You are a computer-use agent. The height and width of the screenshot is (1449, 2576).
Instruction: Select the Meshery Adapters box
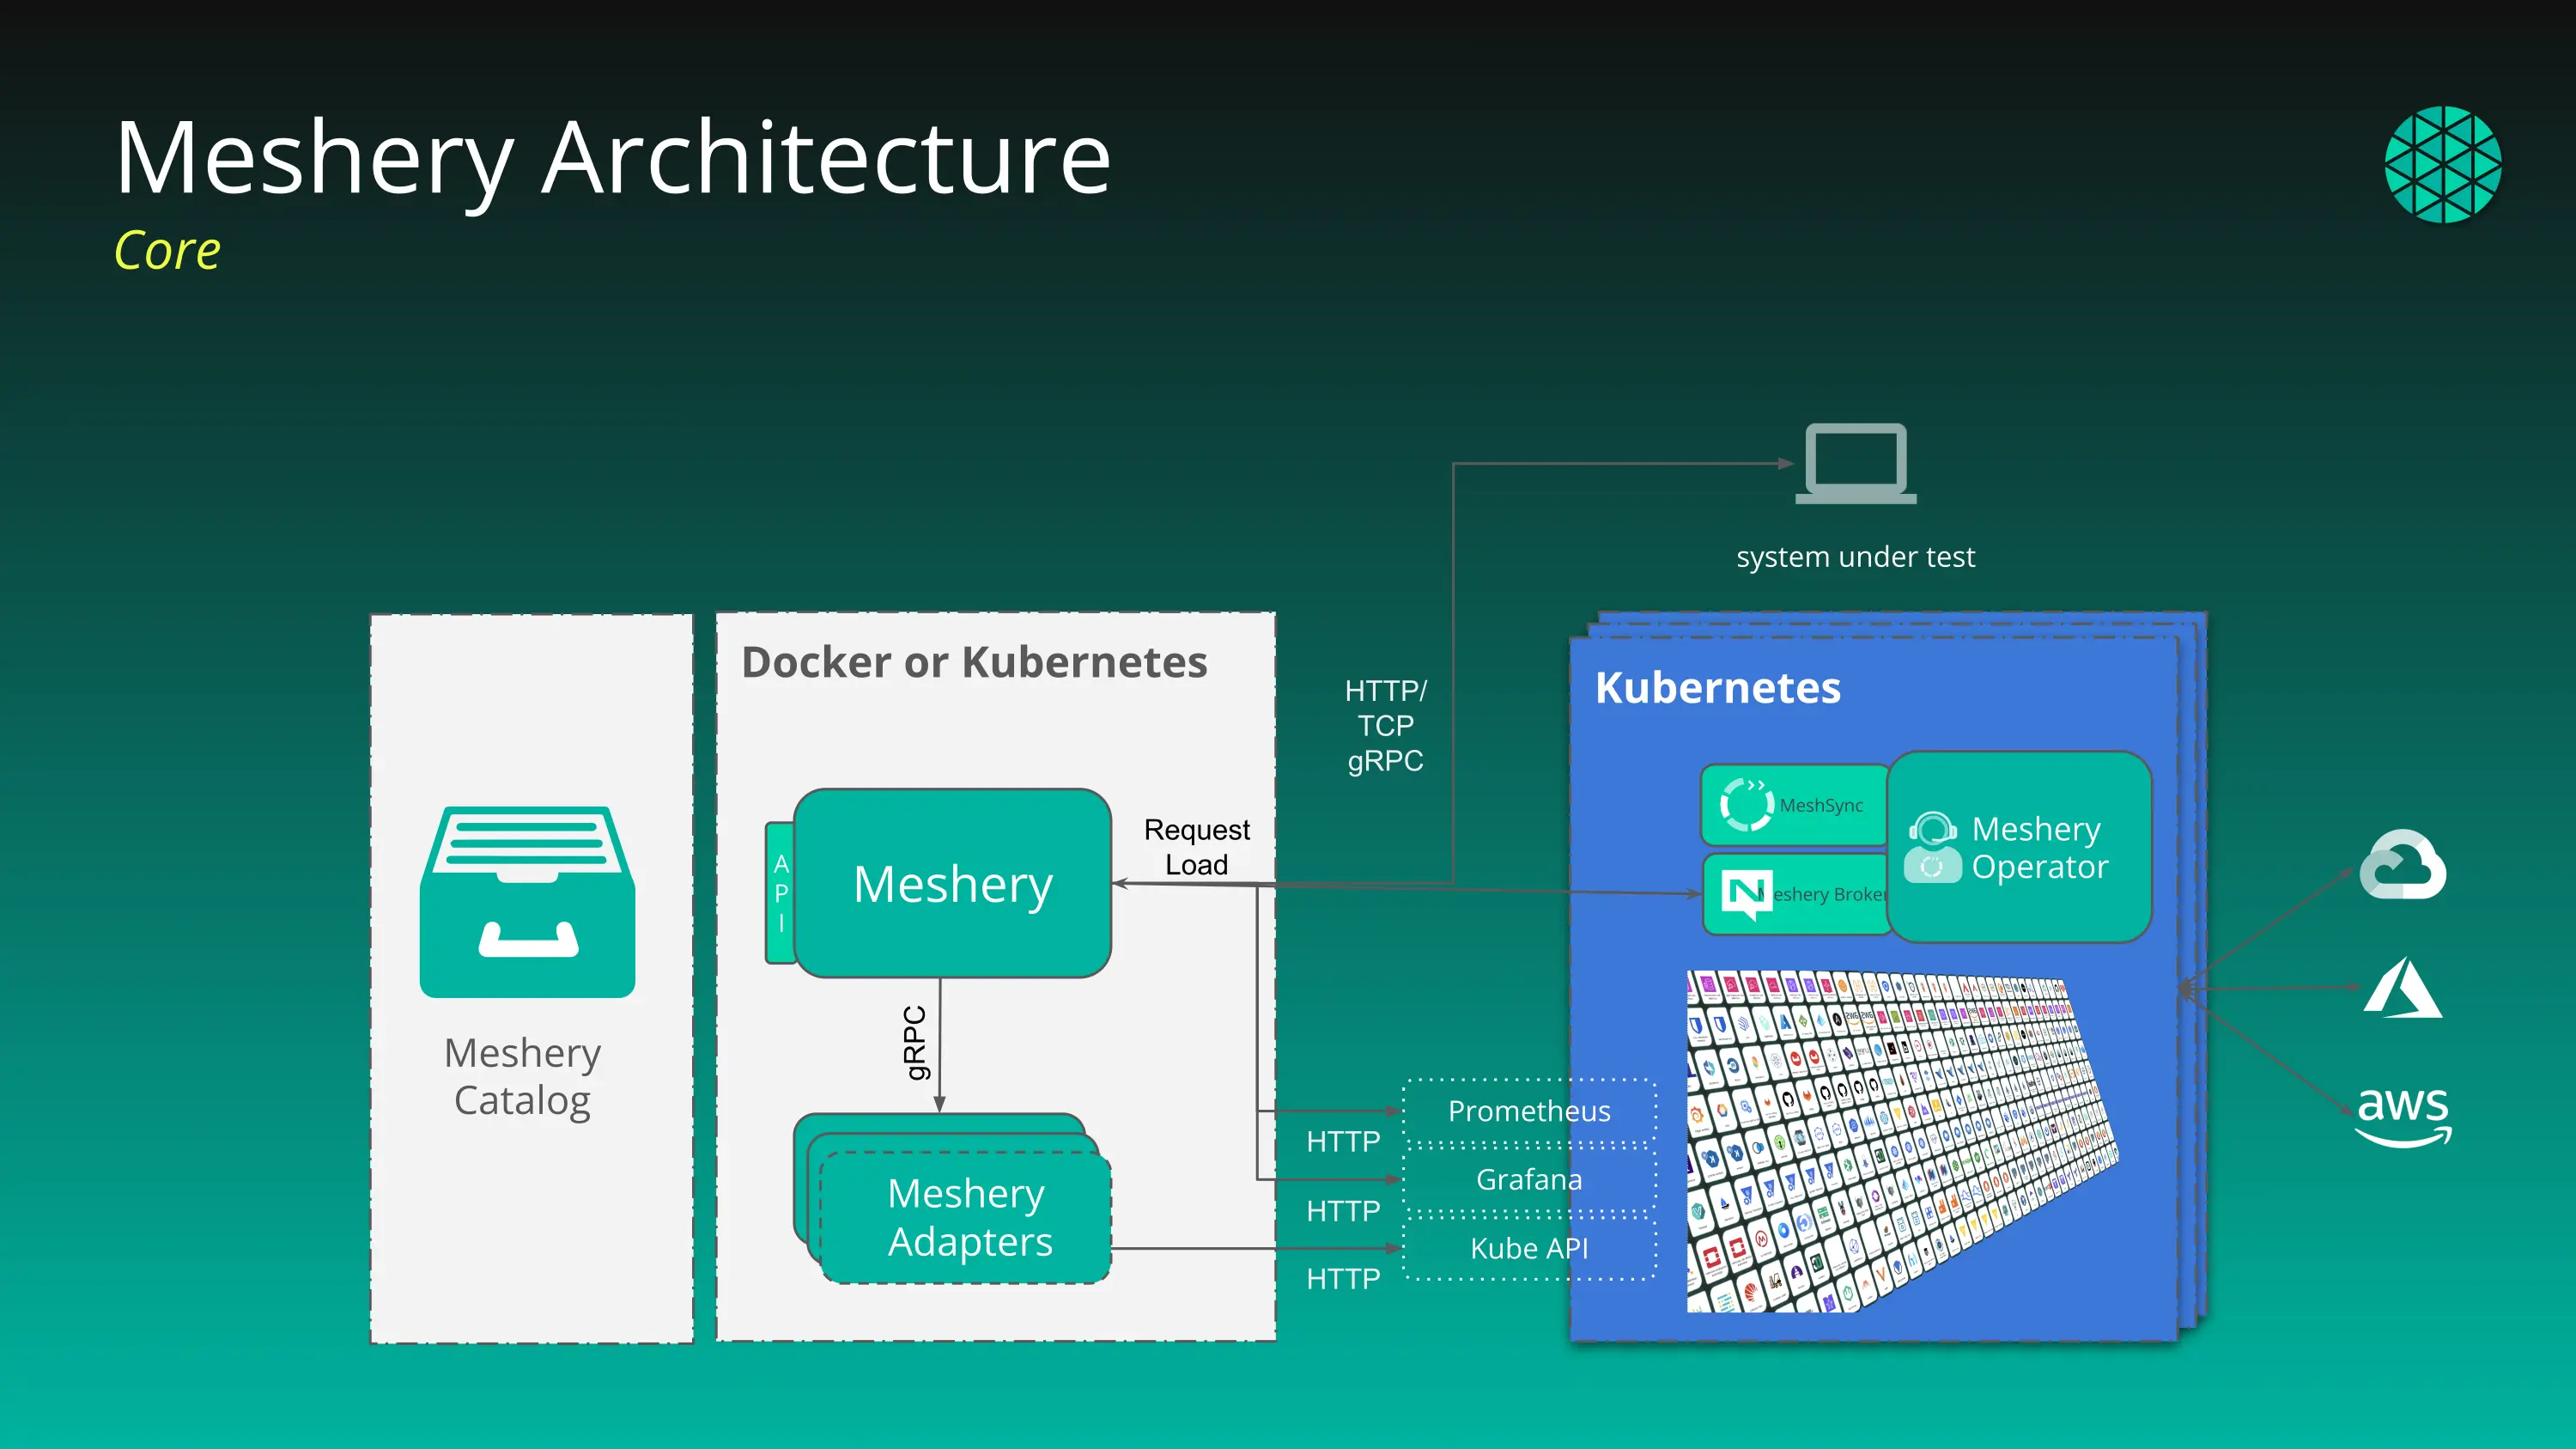[x=967, y=1216]
